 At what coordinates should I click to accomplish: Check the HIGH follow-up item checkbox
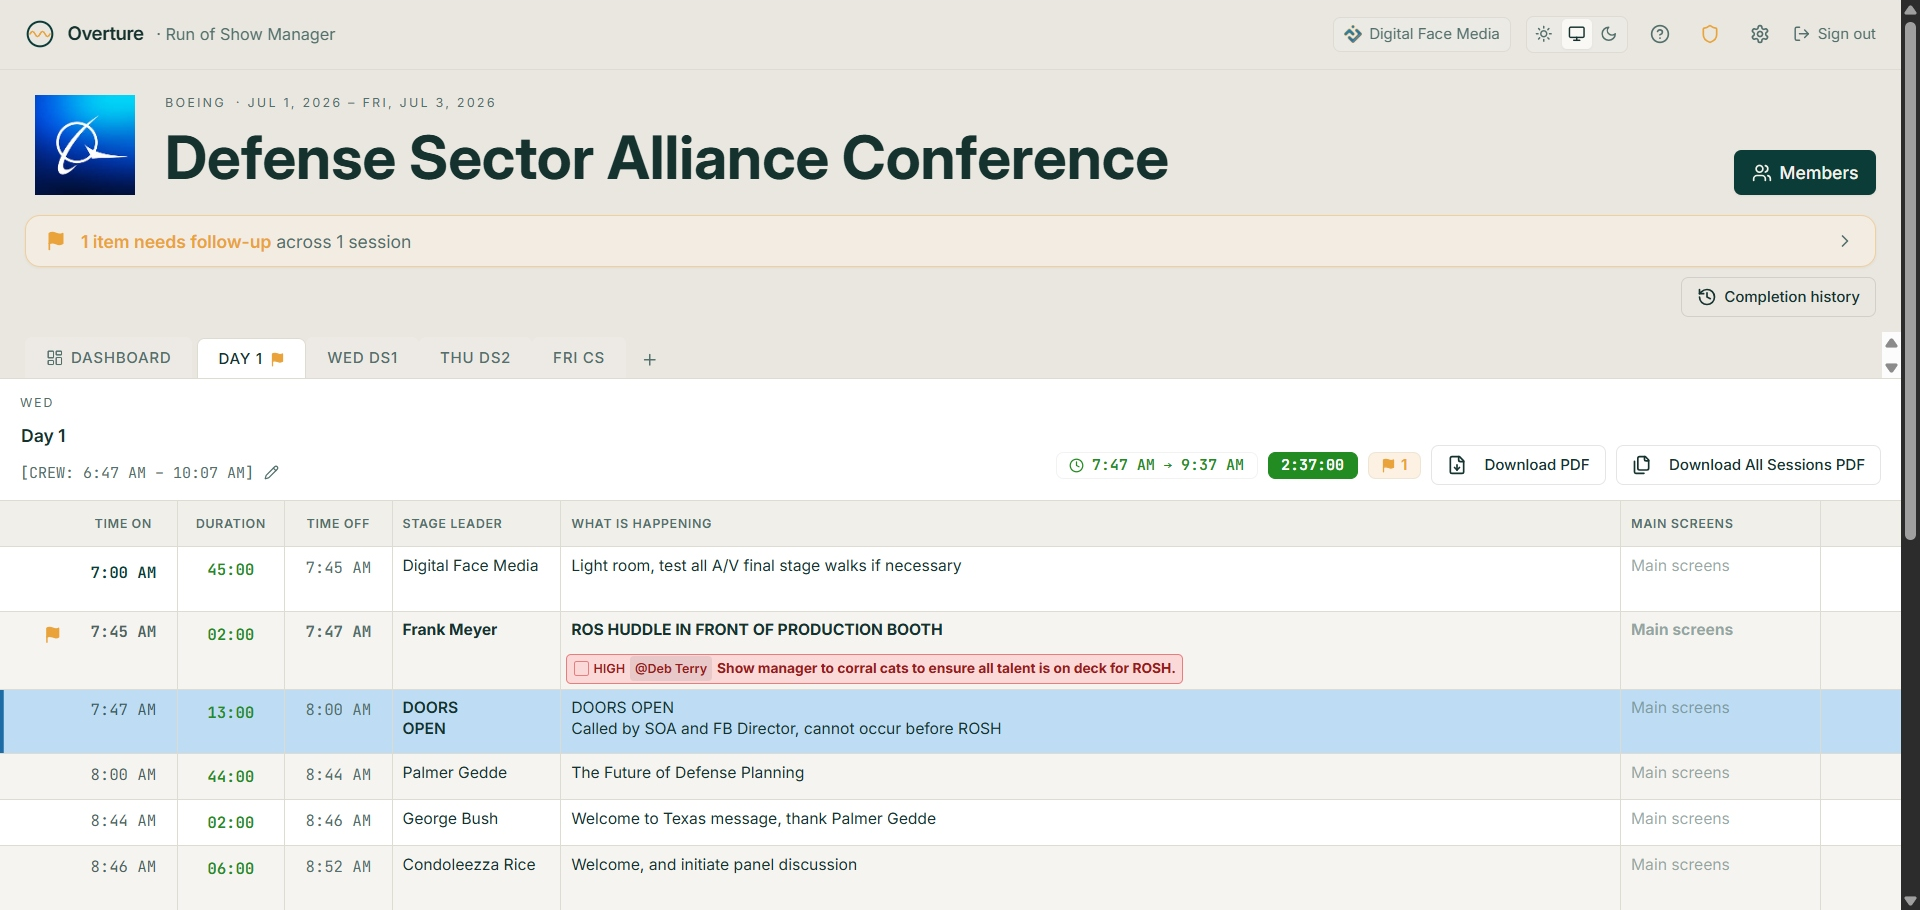(x=582, y=669)
